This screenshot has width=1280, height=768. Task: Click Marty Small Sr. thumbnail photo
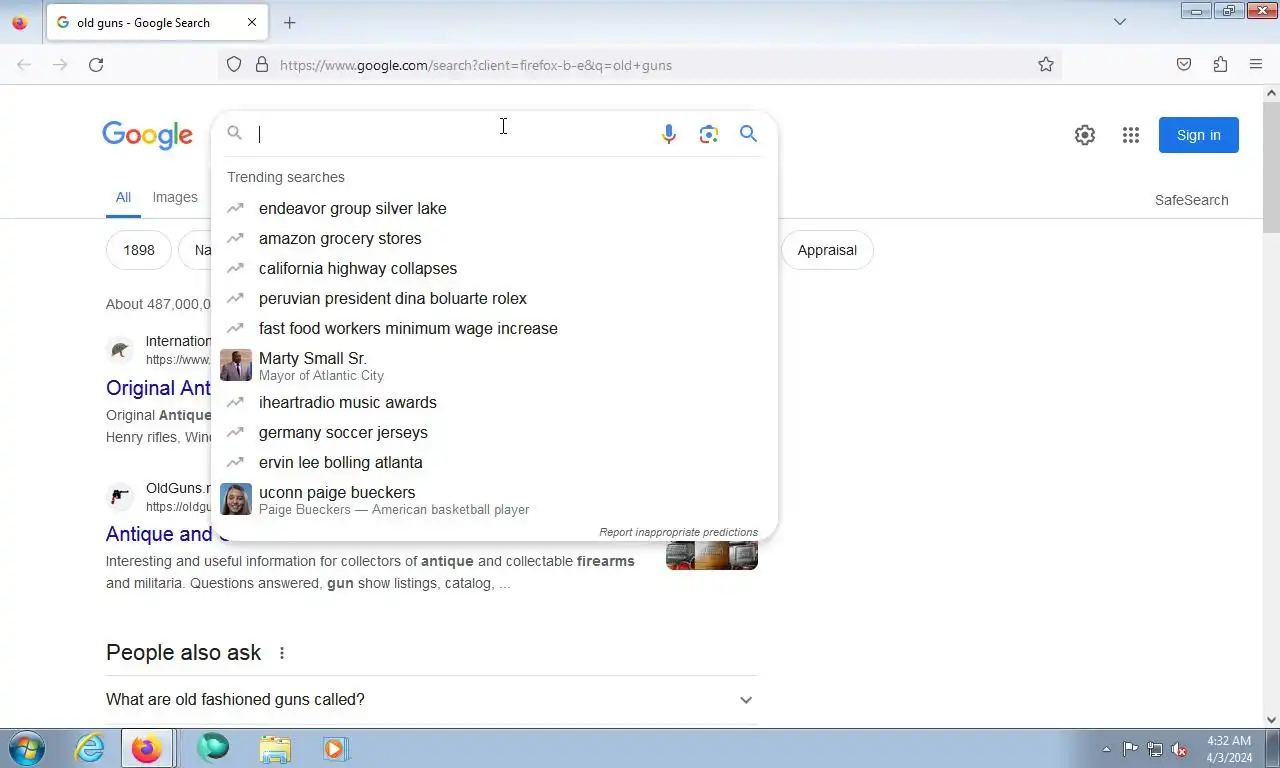coord(236,365)
